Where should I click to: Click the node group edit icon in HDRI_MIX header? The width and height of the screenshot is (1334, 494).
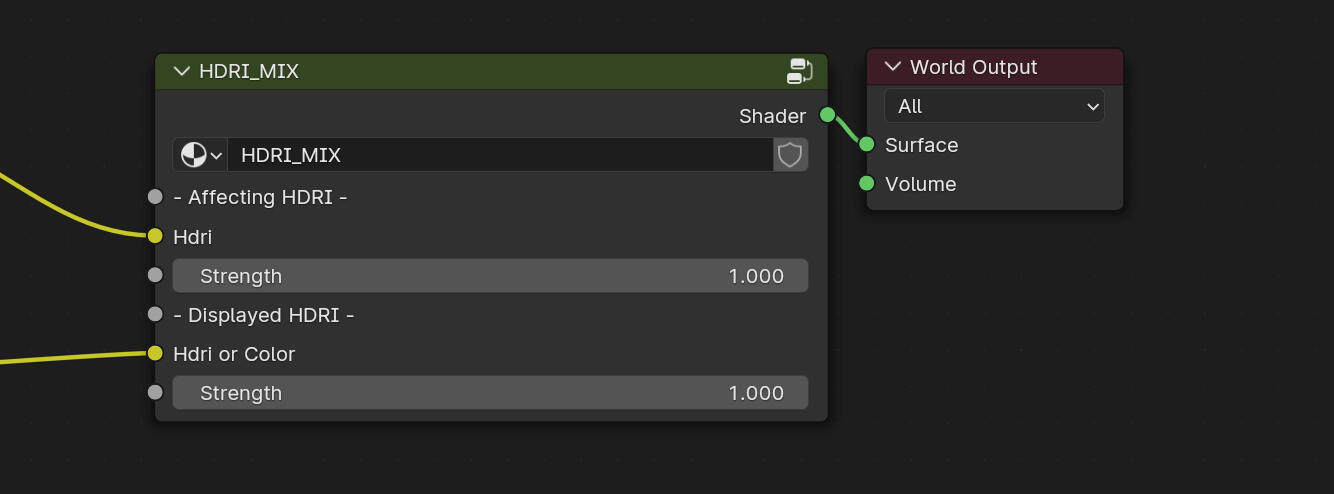point(799,71)
